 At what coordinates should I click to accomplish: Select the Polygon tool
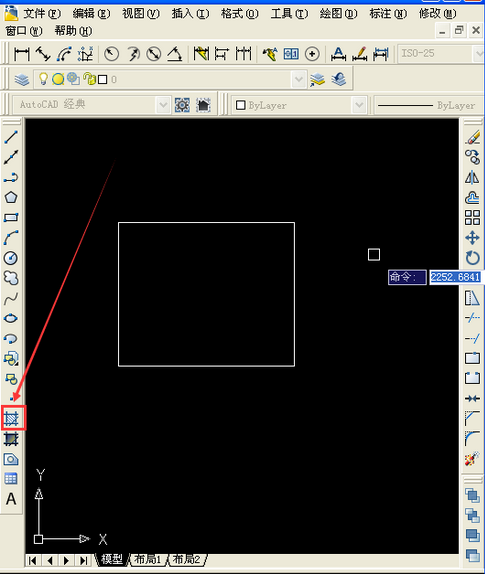[x=11, y=198]
